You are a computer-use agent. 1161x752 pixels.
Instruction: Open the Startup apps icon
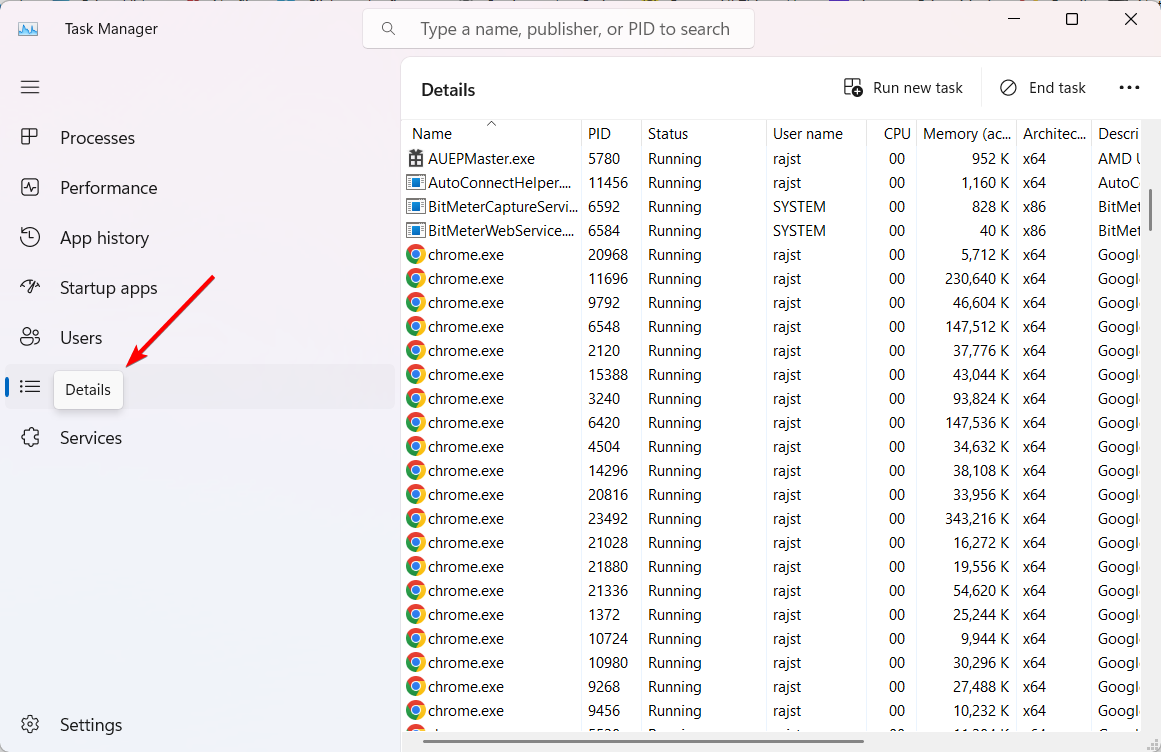click(30, 287)
